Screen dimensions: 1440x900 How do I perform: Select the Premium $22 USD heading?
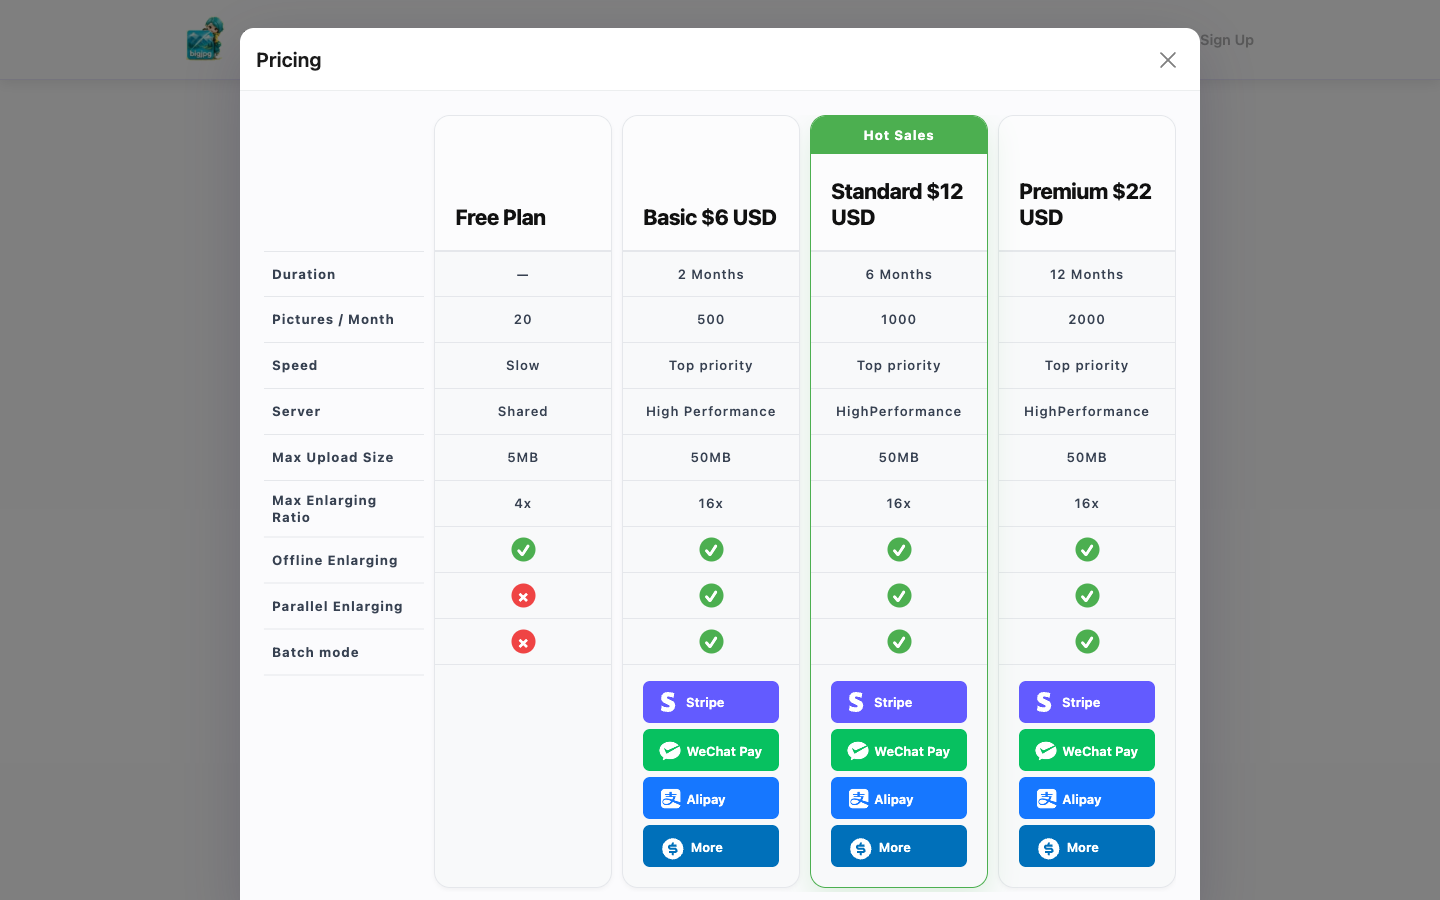(1085, 204)
